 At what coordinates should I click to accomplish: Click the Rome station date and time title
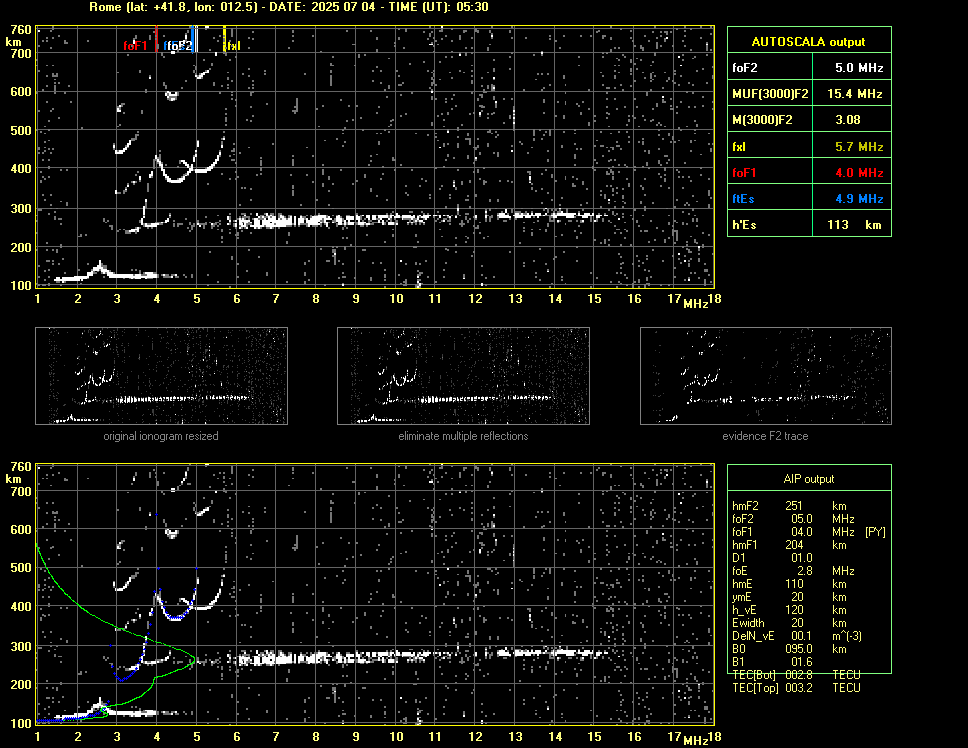(288, 7)
